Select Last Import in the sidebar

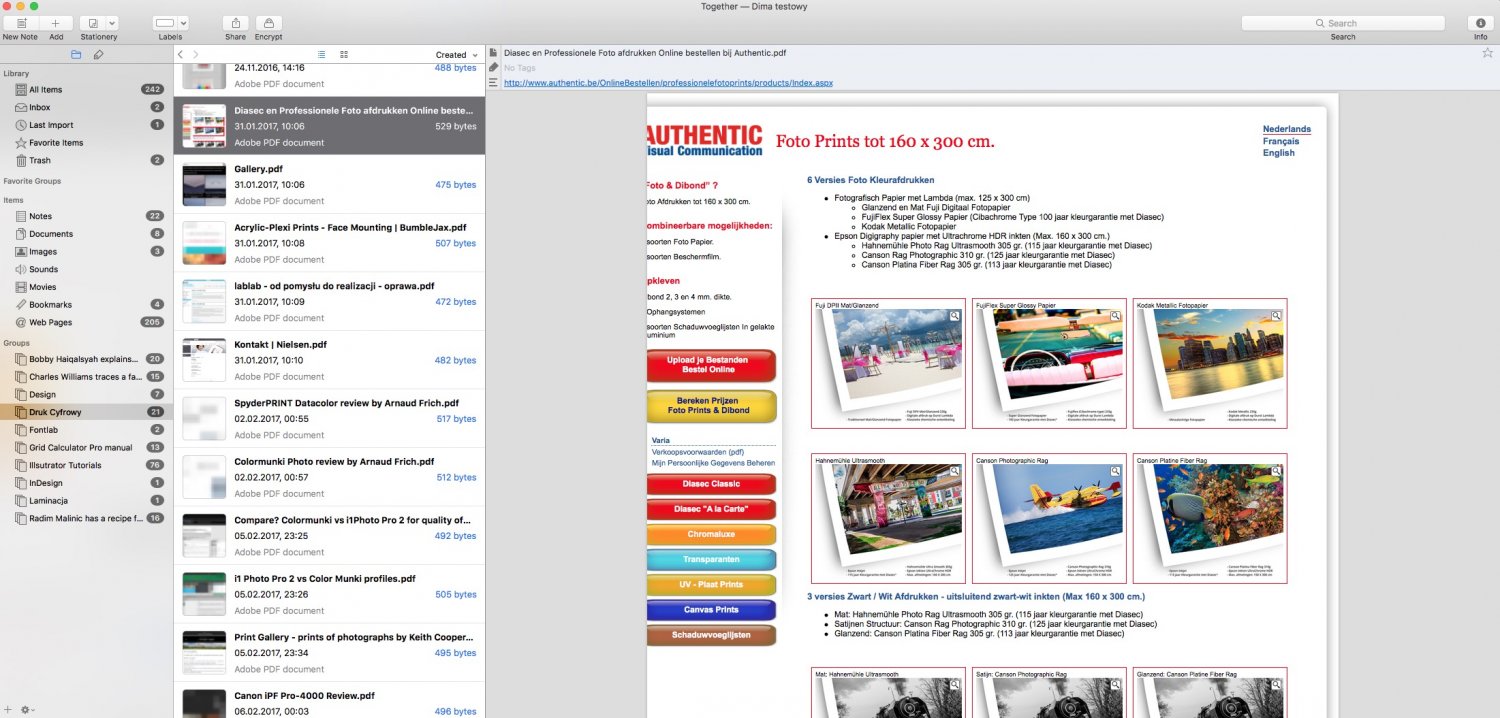click(85, 125)
